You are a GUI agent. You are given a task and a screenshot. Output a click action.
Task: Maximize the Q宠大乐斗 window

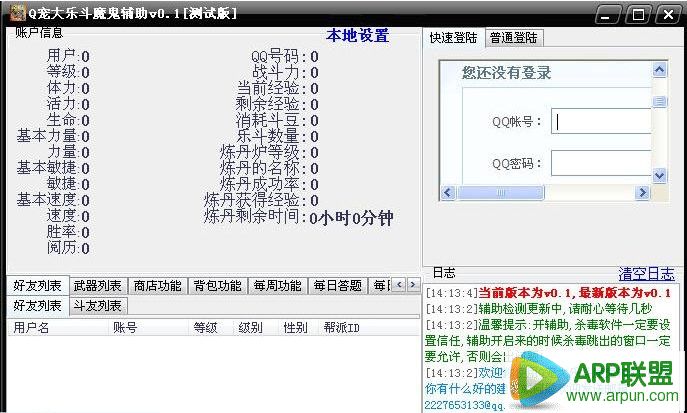pyautogui.click(x=638, y=15)
